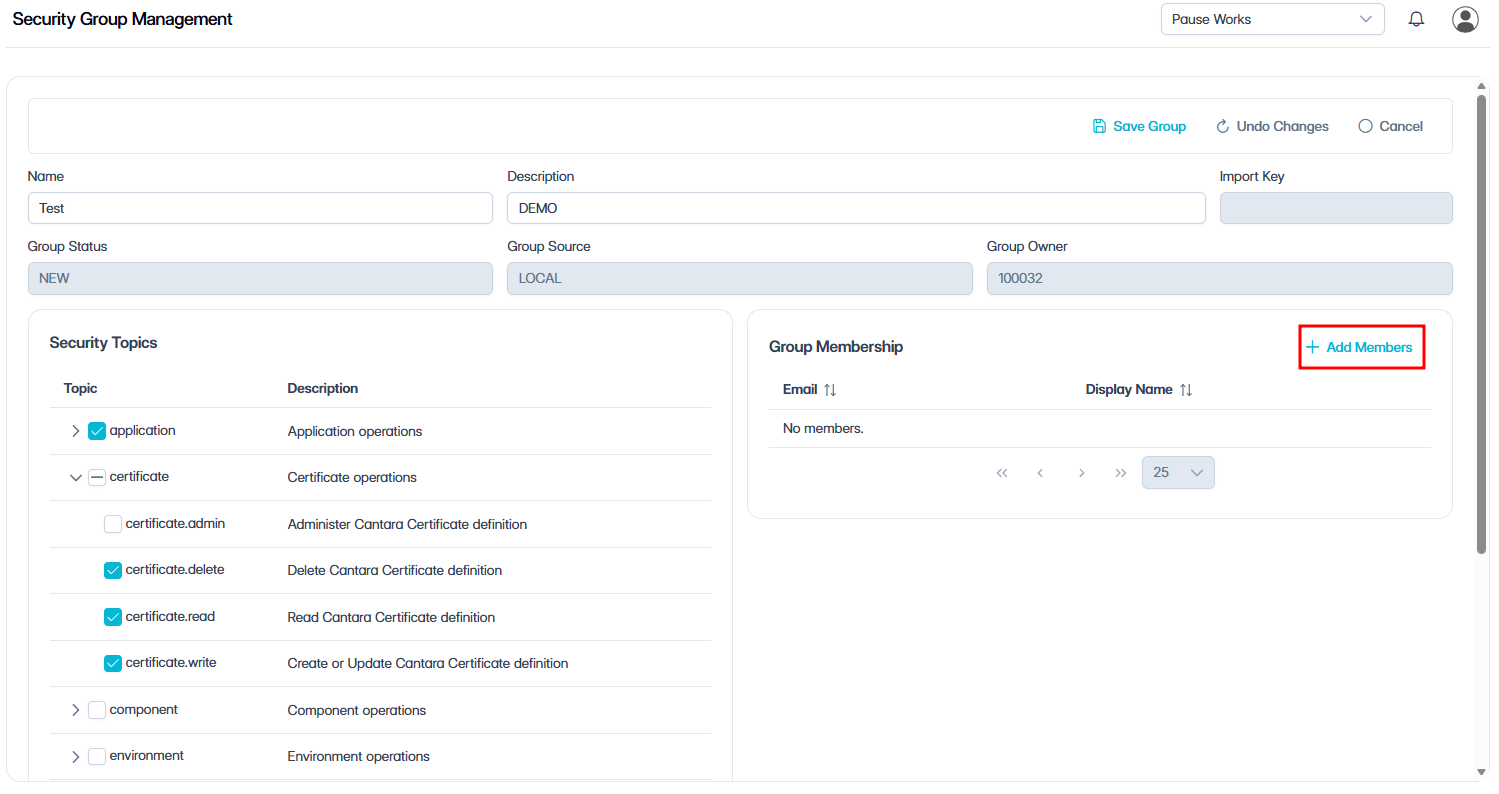Screen dimensions: 1499x794
Task: Click Undo Changes
Action: tap(1272, 126)
